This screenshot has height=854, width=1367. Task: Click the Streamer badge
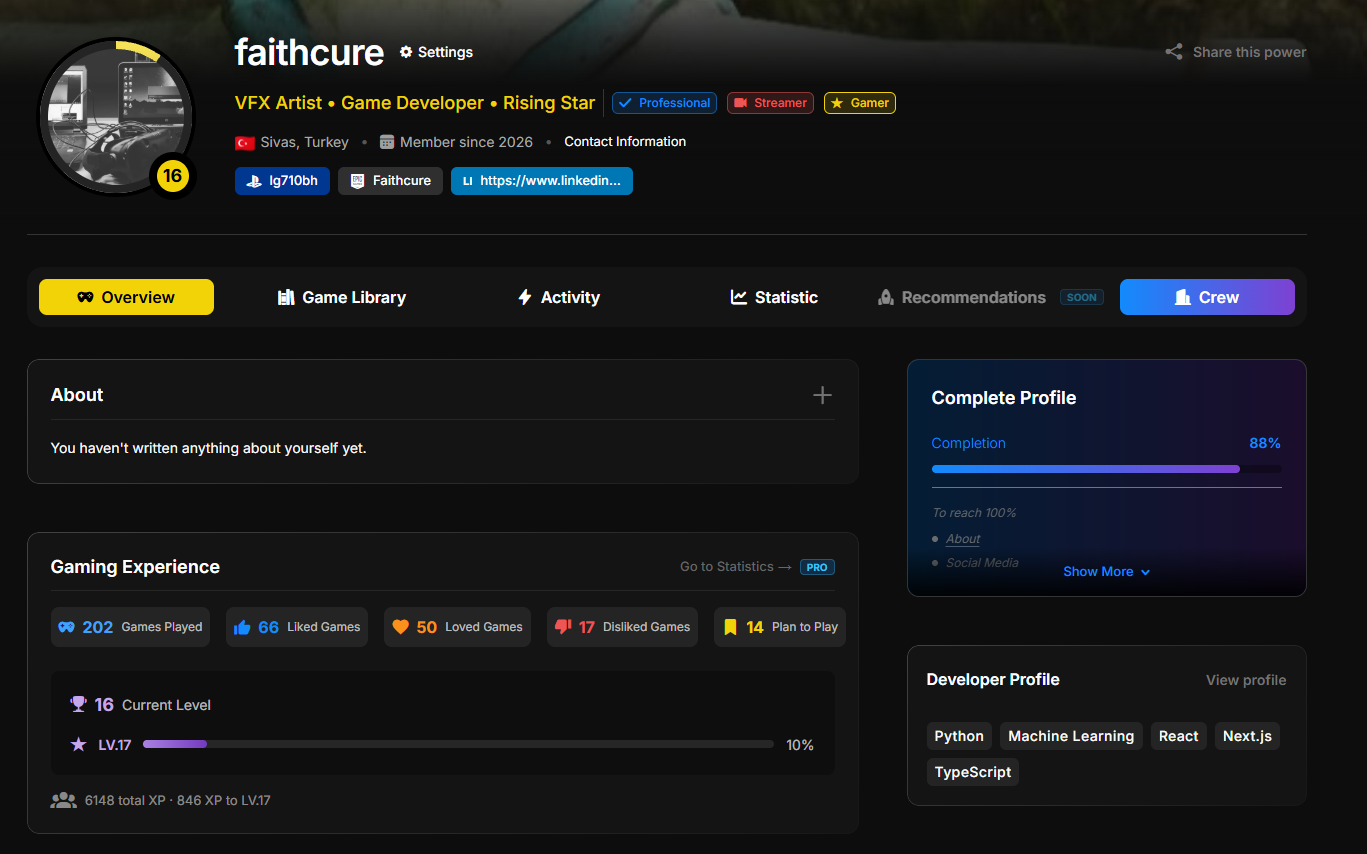click(770, 103)
